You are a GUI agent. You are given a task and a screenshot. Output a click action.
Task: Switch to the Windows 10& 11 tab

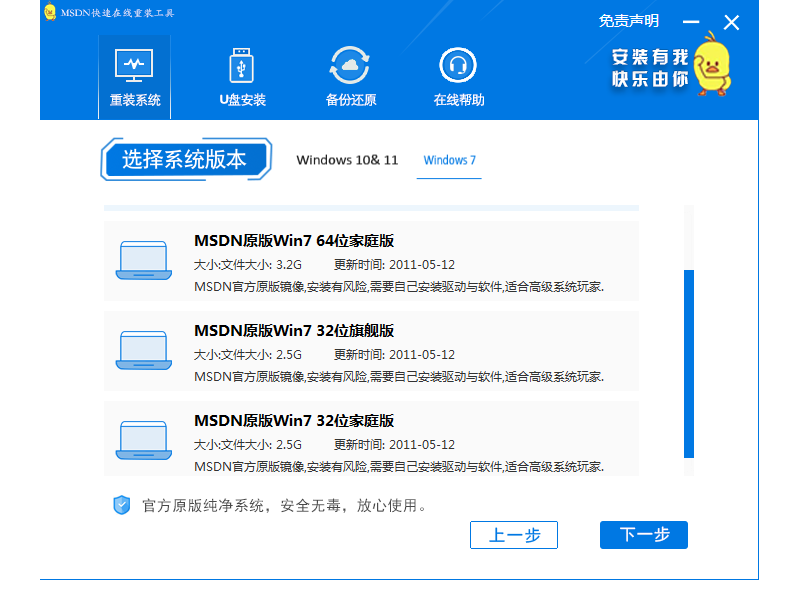(x=346, y=160)
